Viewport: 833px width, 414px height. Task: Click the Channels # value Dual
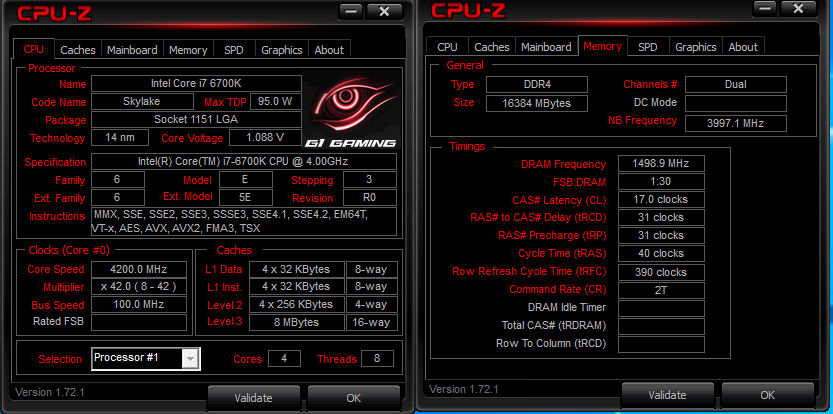pos(736,84)
